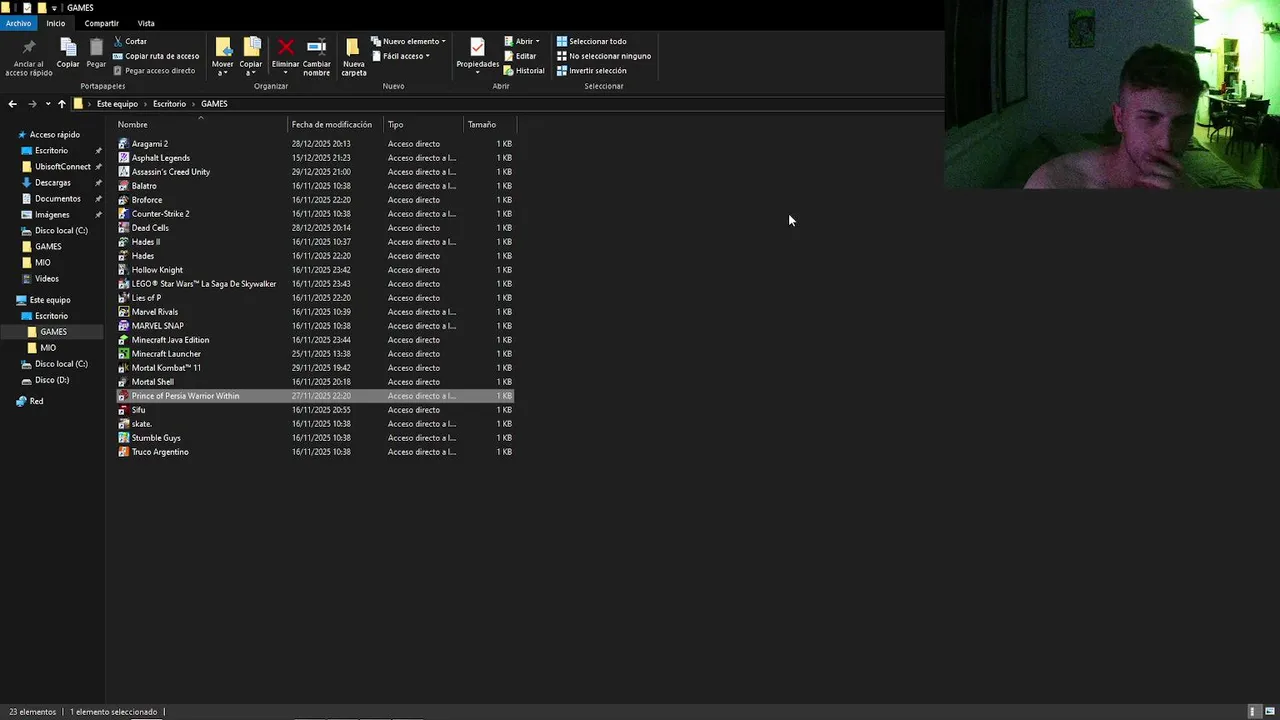
Task: Click Invertir selección
Action: pyautogui.click(x=591, y=71)
